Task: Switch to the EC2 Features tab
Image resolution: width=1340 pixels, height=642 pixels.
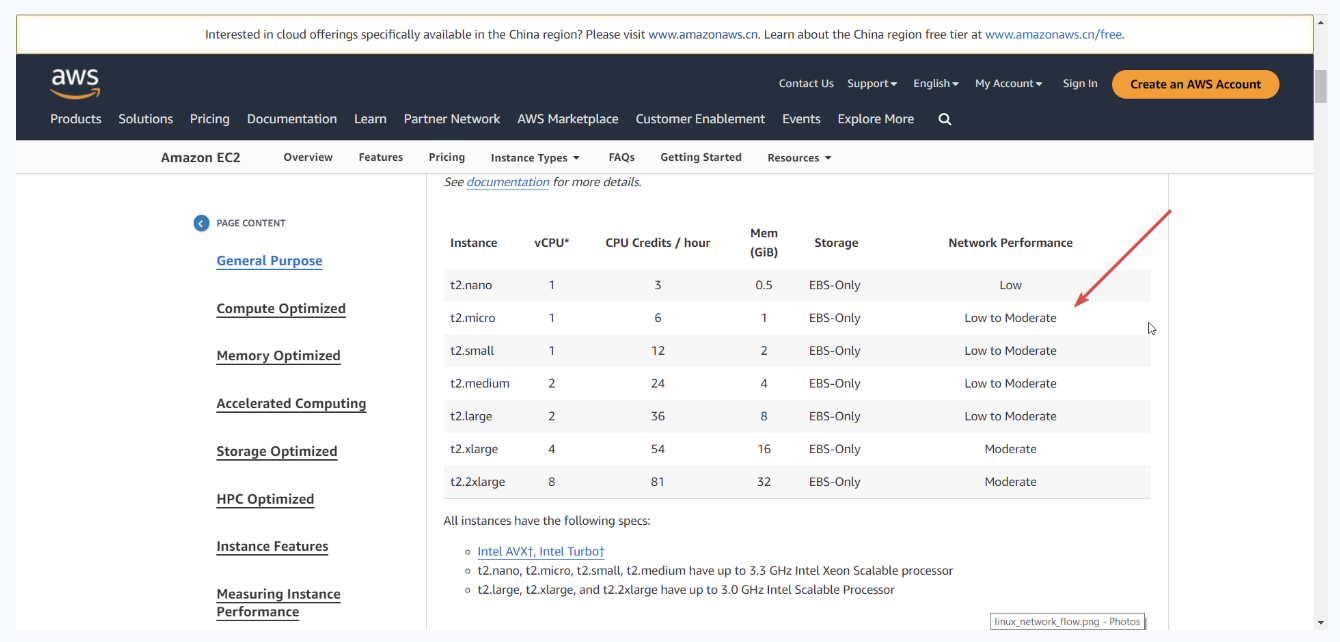Action: click(381, 157)
